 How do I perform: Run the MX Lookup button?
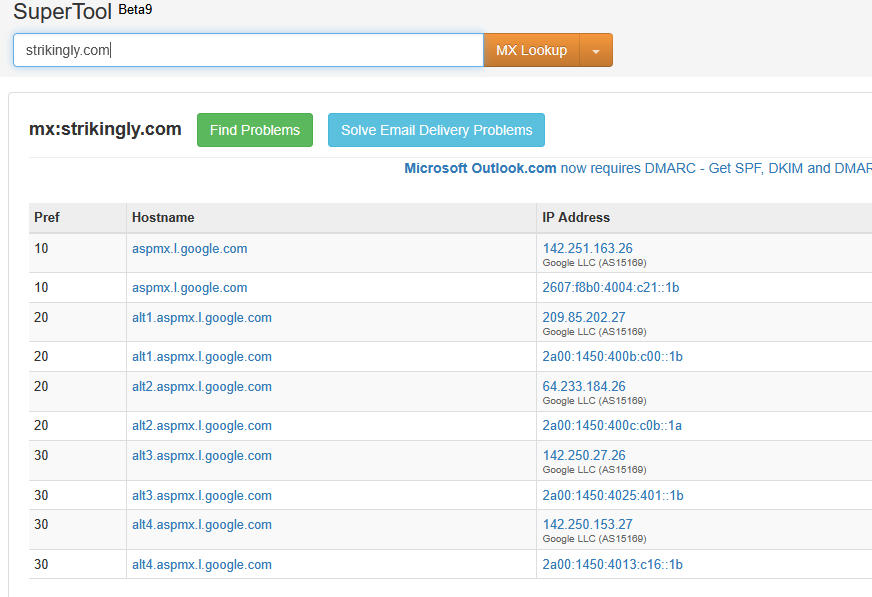532,50
